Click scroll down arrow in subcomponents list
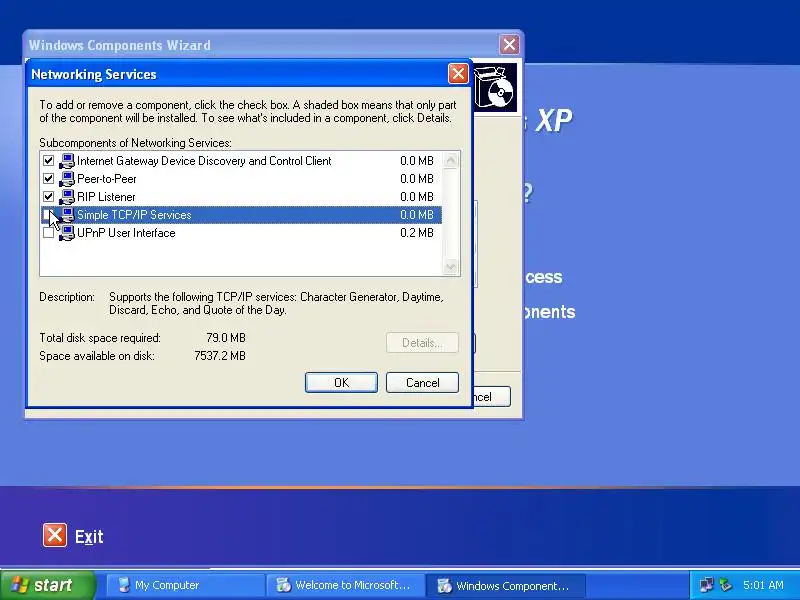 coord(451,267)
